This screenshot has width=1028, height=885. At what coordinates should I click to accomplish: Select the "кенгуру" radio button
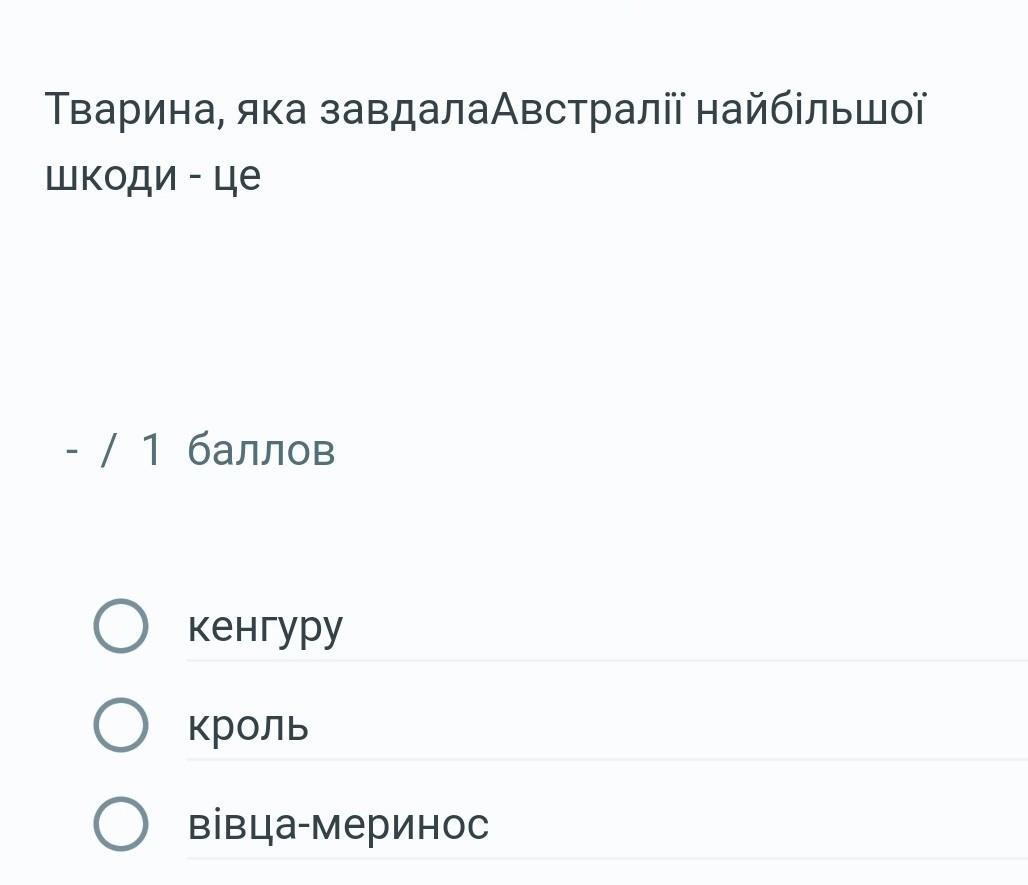[x=121, y=627]
